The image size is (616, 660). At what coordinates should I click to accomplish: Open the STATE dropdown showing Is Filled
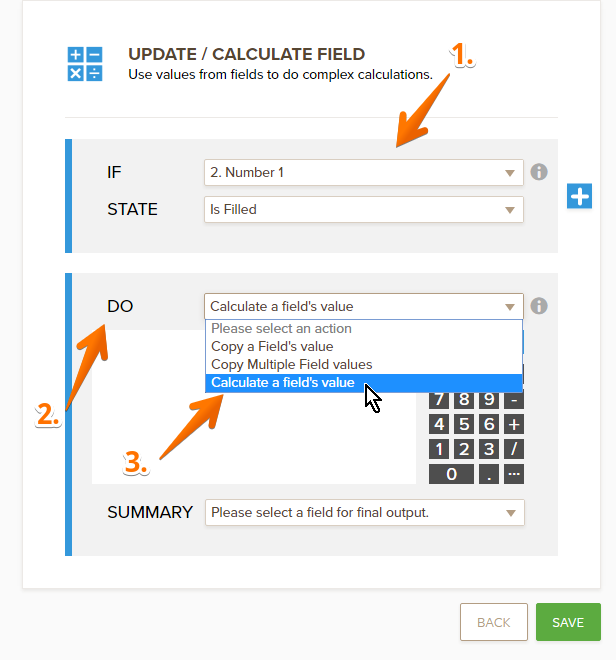pyautogui.click(x=363, y=210)
